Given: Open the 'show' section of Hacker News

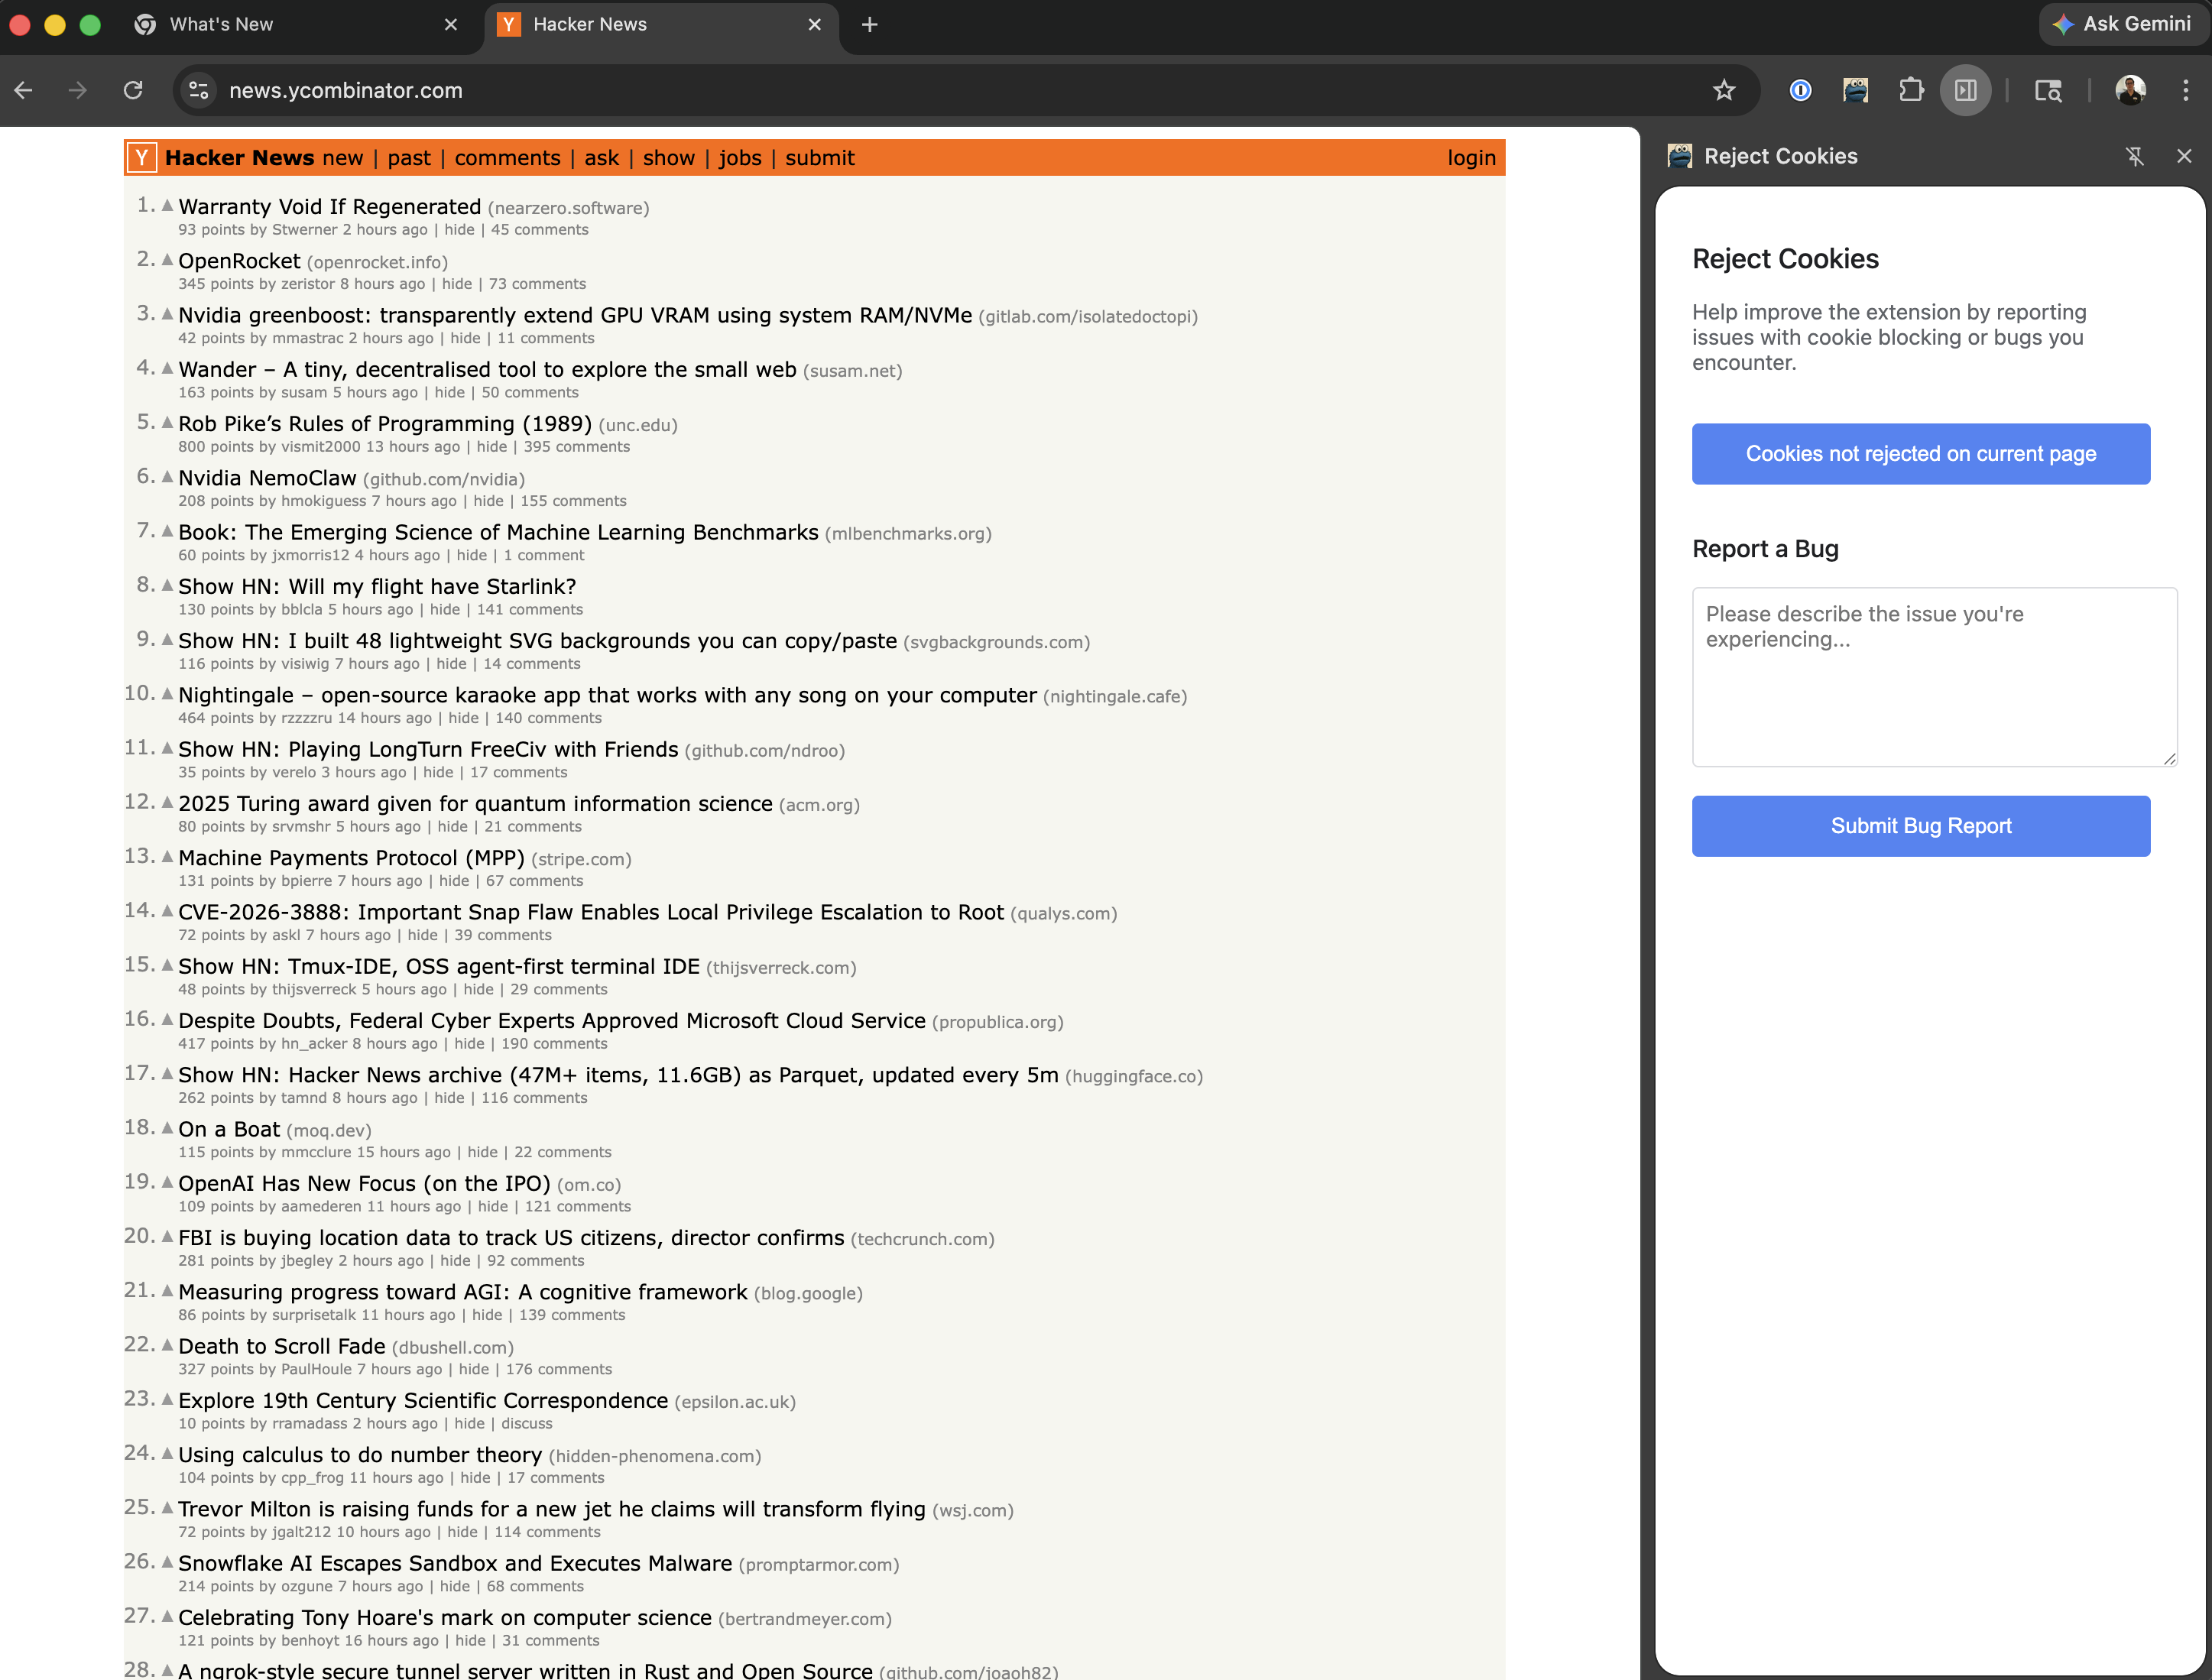Looking at the screenshot, I should [x=668, y=158].
